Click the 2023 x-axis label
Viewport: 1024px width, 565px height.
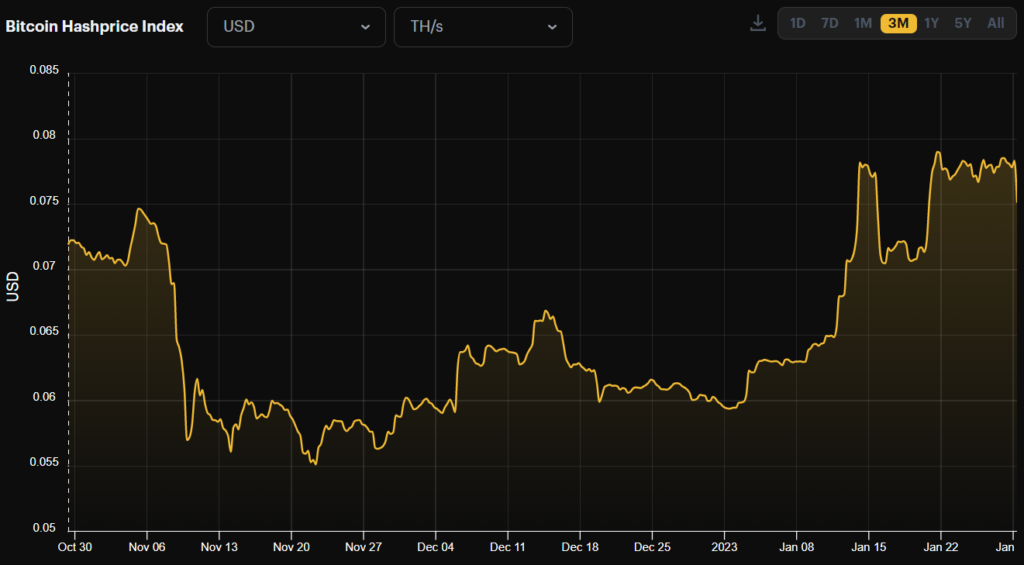coord(724,548)
